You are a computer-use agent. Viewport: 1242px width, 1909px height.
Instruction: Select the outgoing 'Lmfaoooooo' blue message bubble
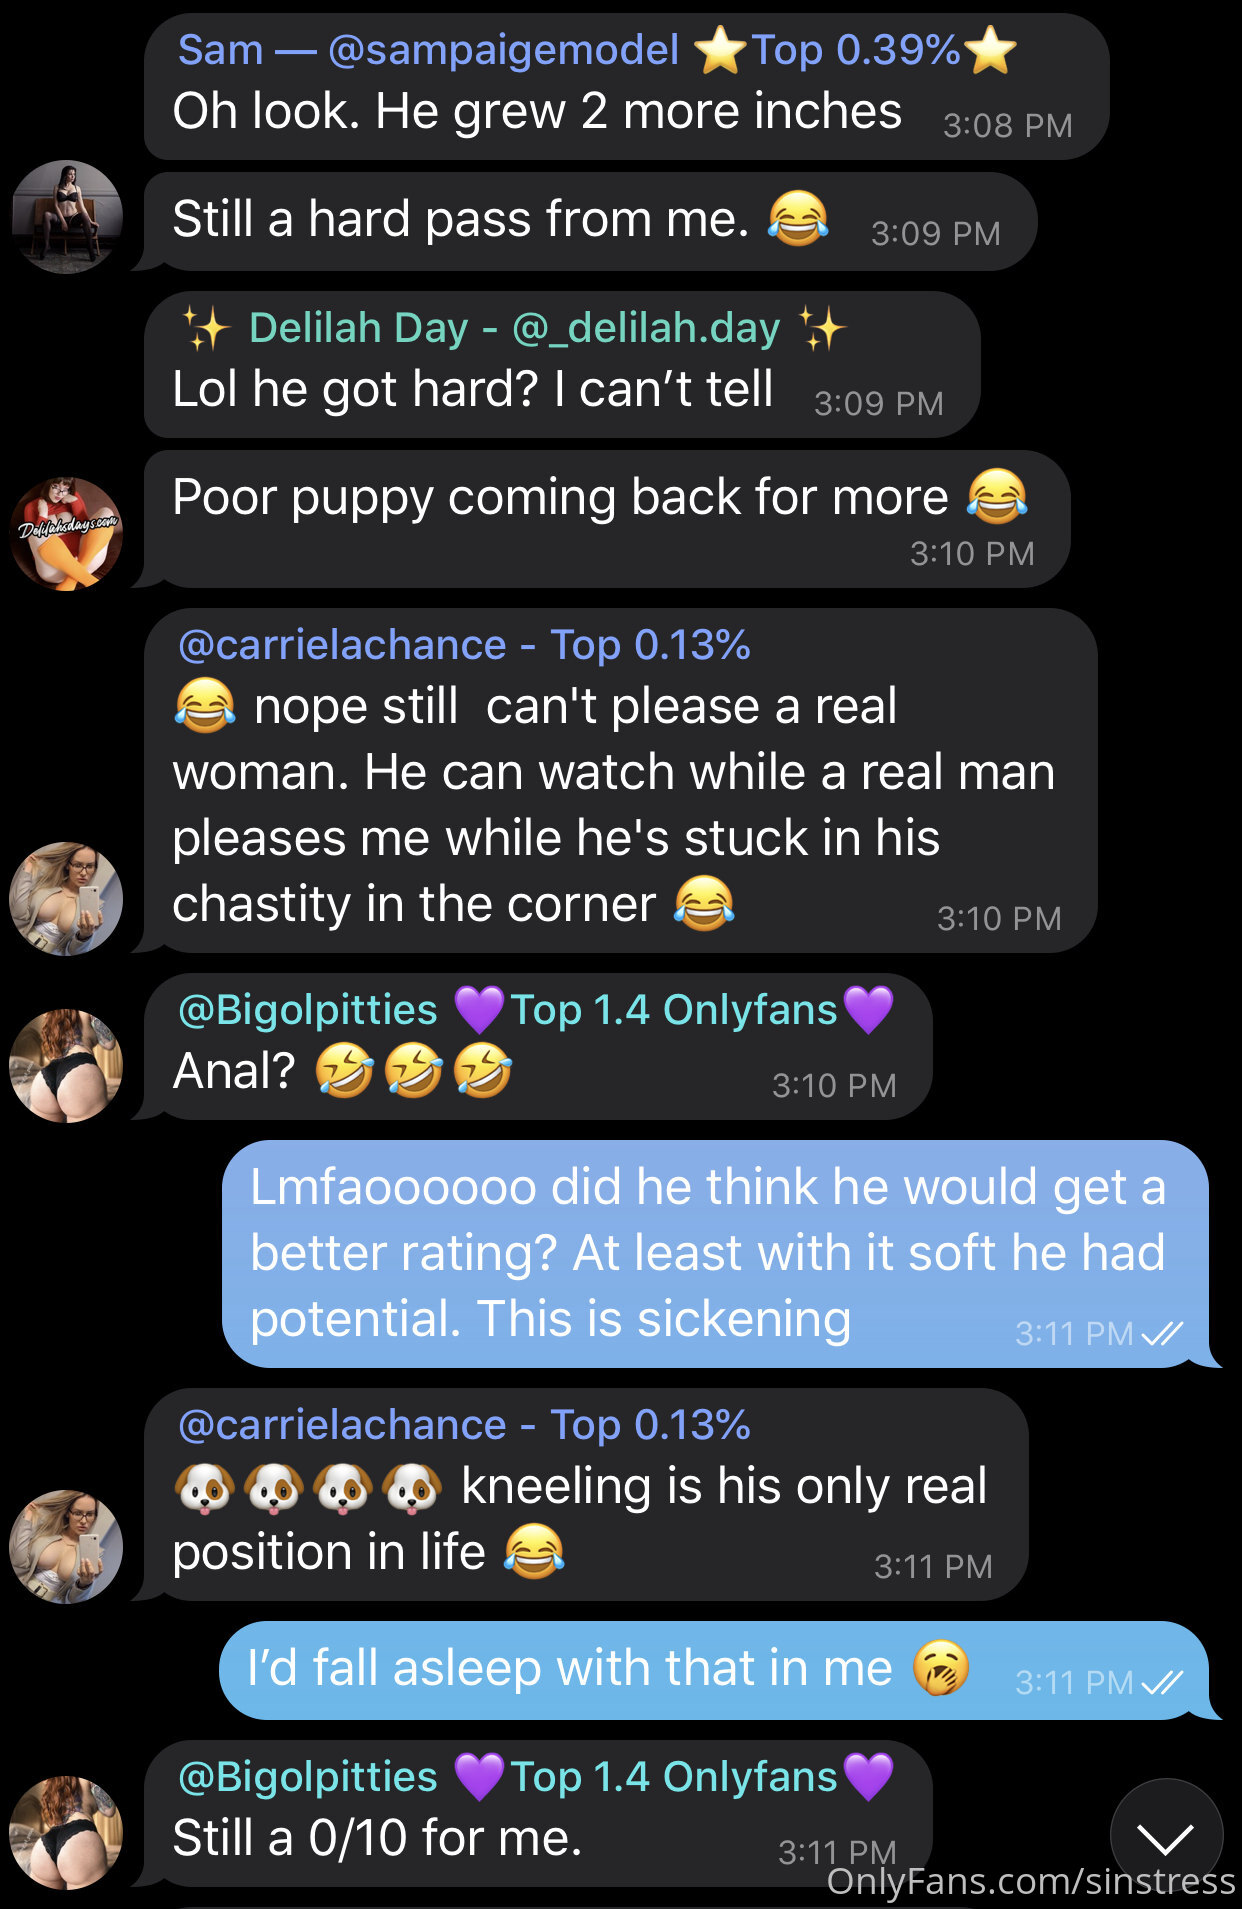pos(715,1254)
